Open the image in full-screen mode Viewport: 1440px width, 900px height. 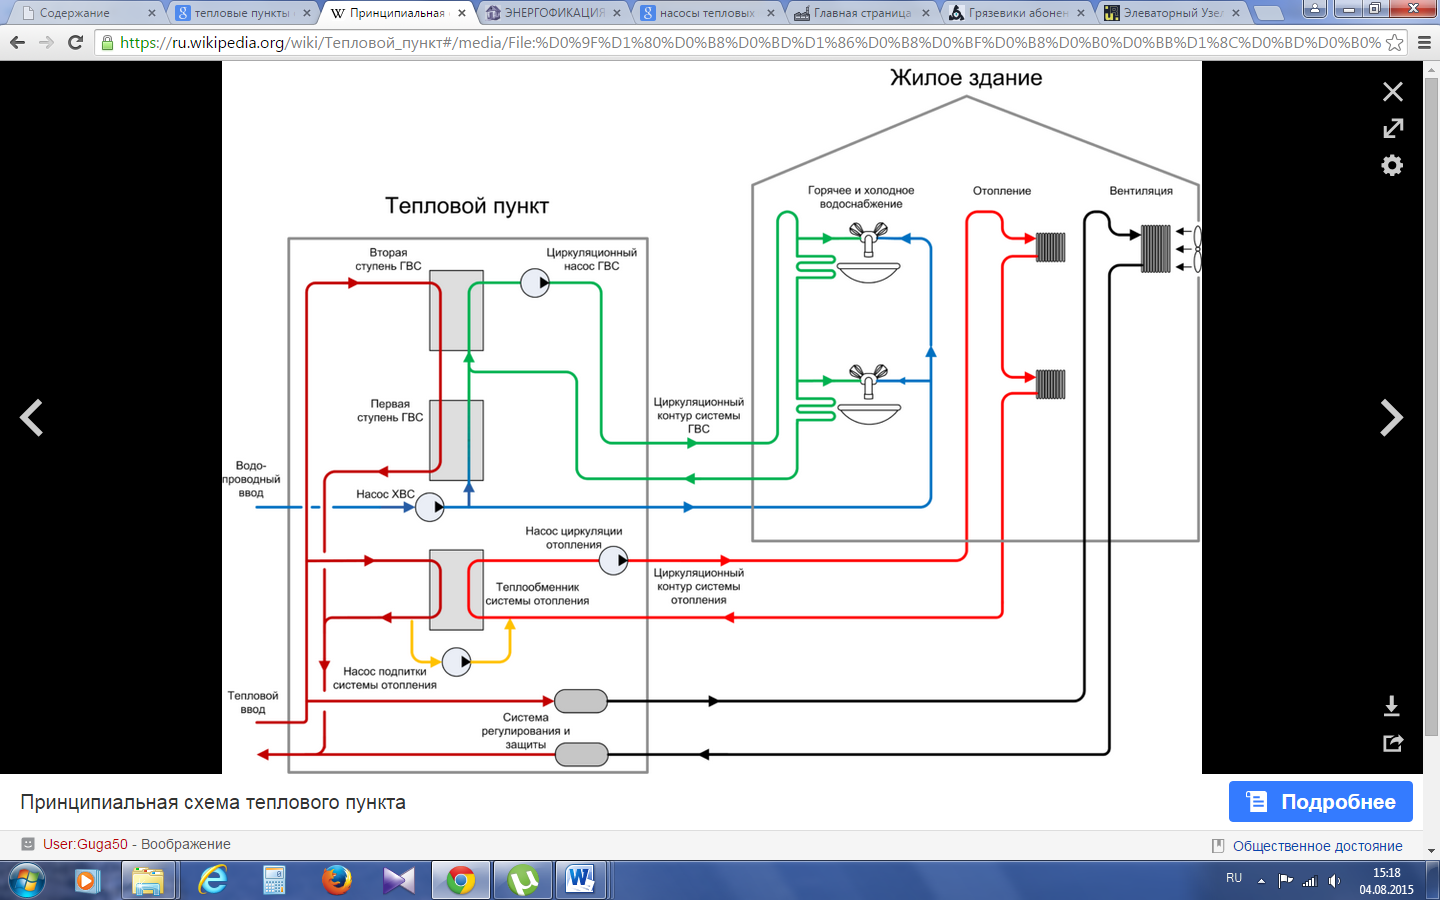tap(1393, 128)
